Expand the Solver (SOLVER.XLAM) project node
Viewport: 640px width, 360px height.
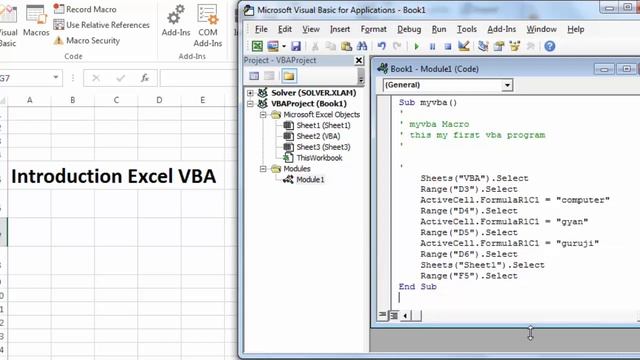(x=250, y=93)
